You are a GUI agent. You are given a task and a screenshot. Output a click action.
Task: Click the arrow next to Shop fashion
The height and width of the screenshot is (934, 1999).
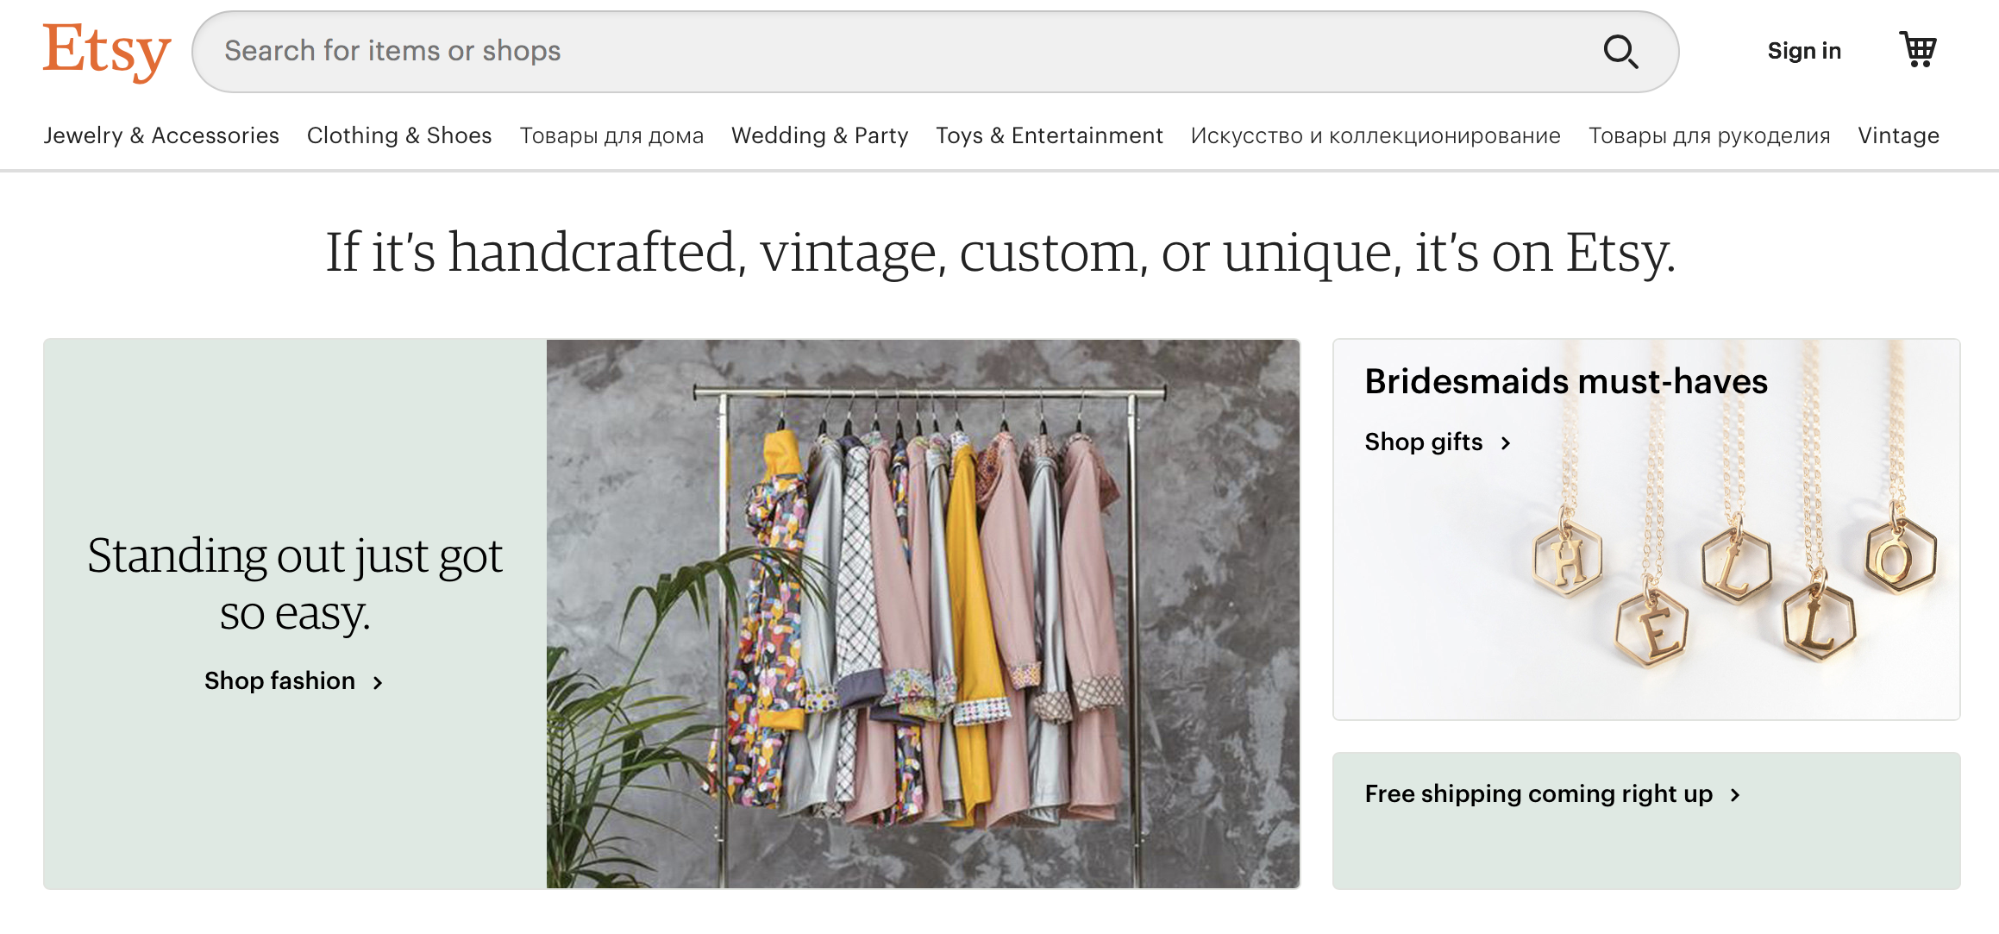[x=378, y=682]
